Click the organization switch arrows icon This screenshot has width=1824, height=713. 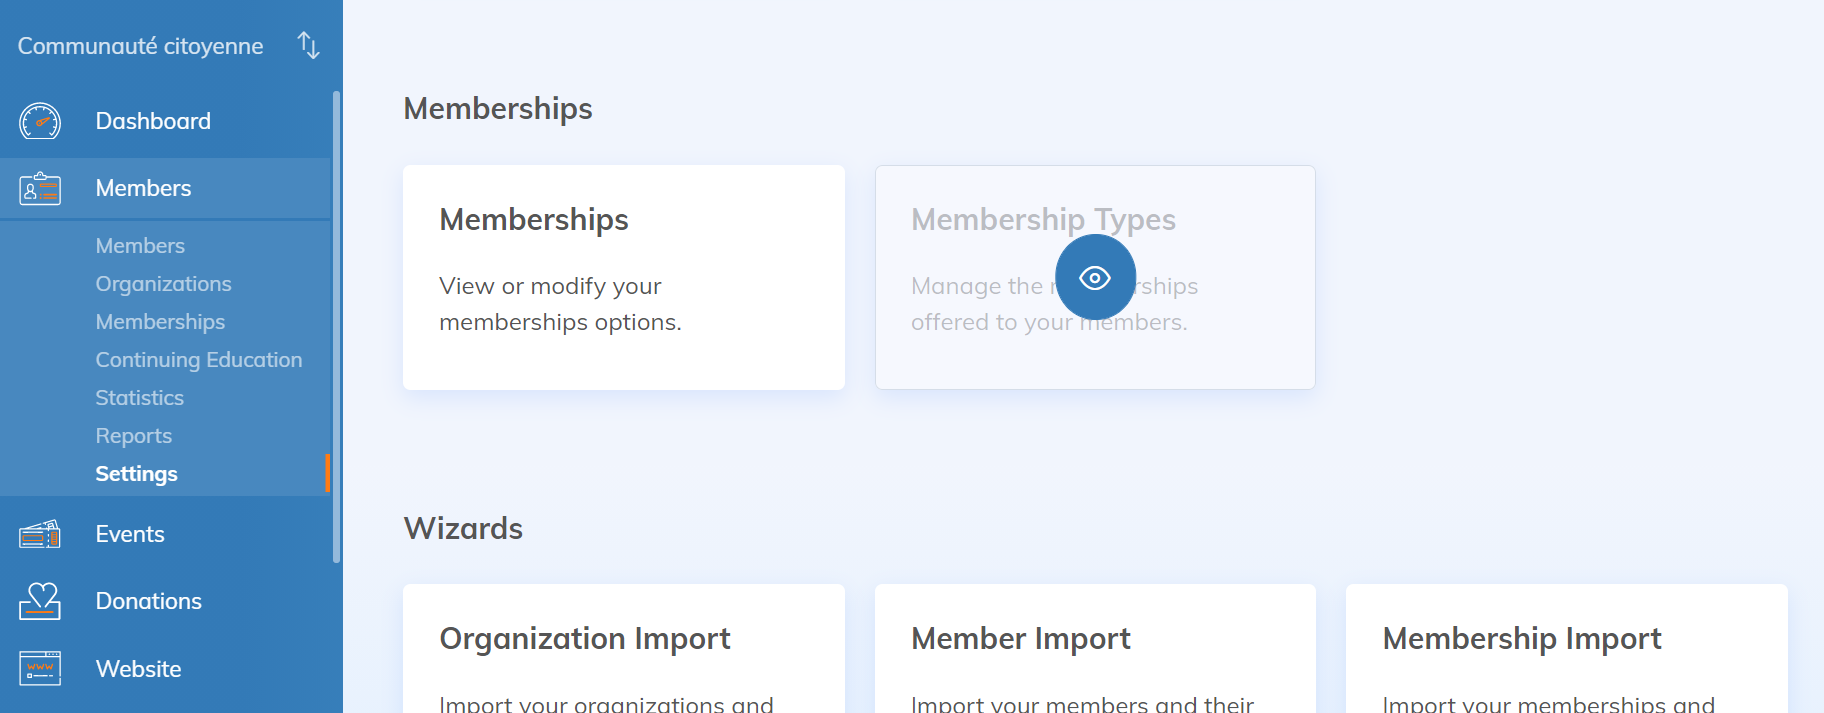308,45
